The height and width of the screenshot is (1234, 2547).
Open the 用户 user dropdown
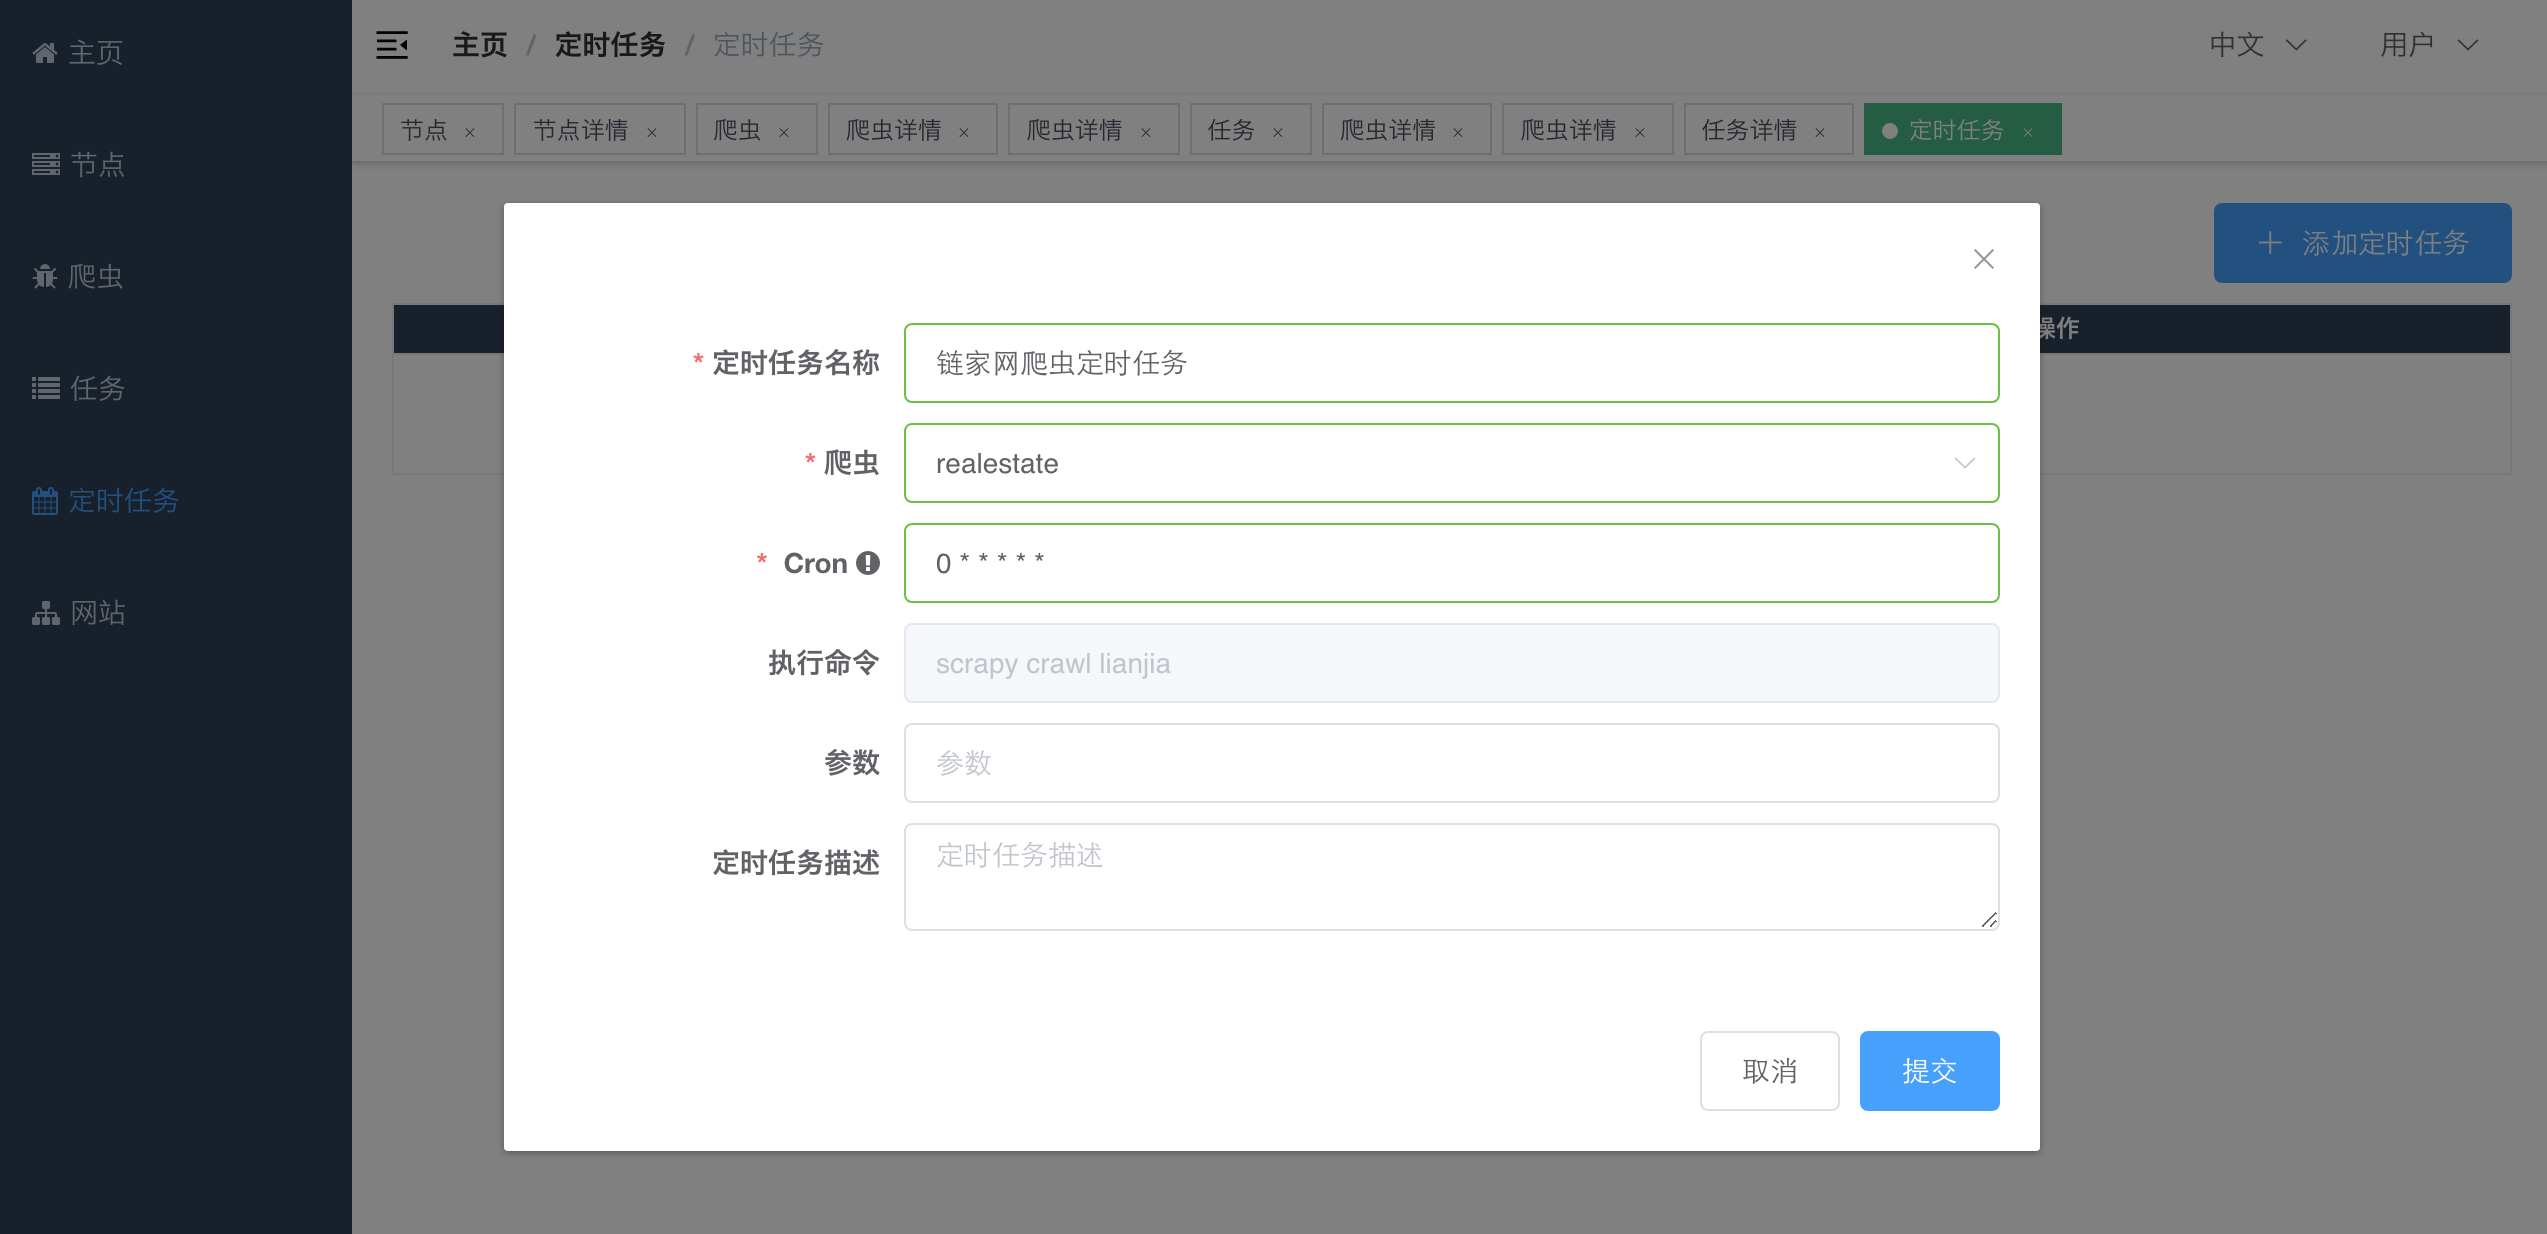(x=2429, y=45)
